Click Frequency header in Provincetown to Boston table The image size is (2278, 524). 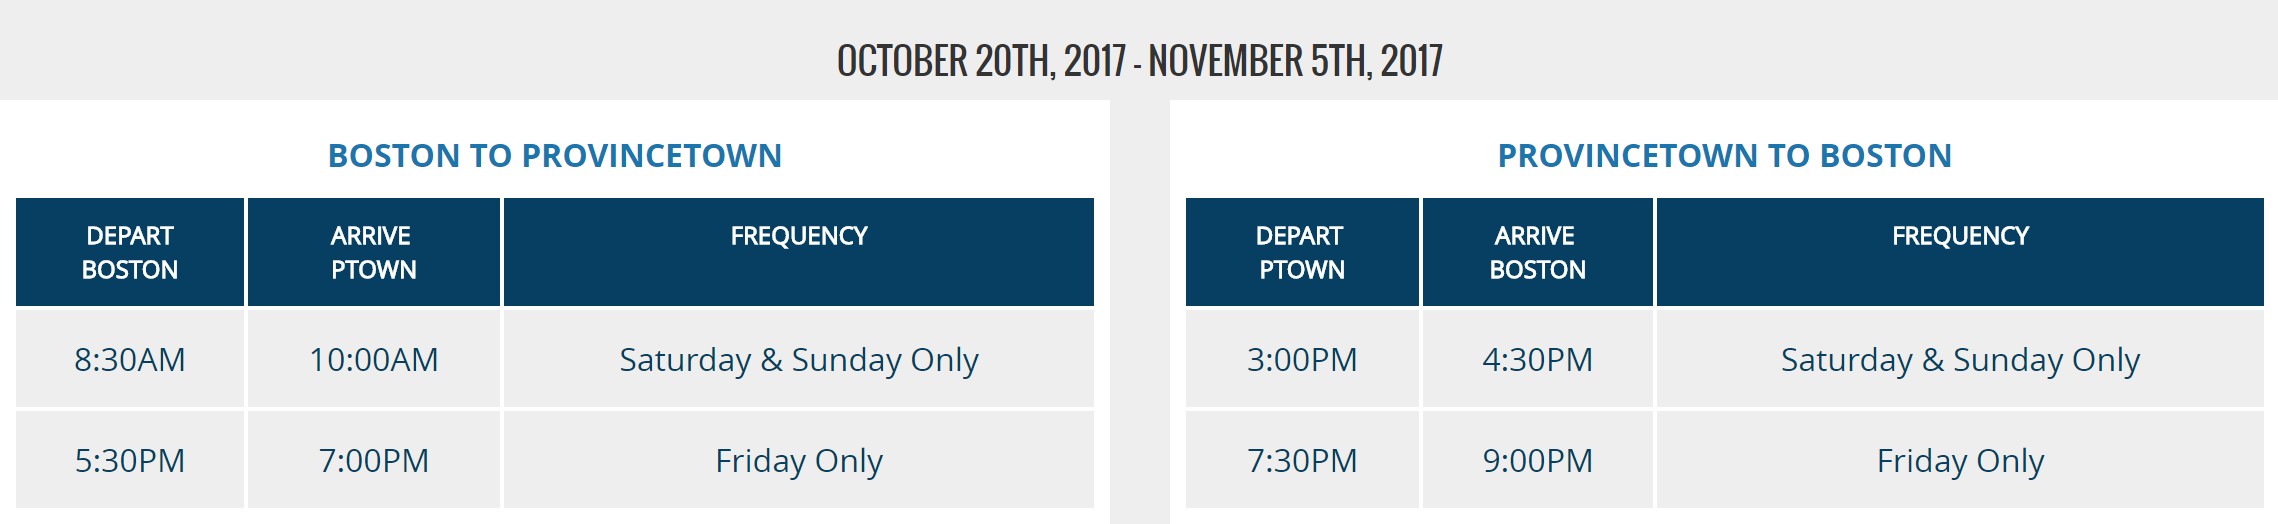click(x=1960, y=237)
